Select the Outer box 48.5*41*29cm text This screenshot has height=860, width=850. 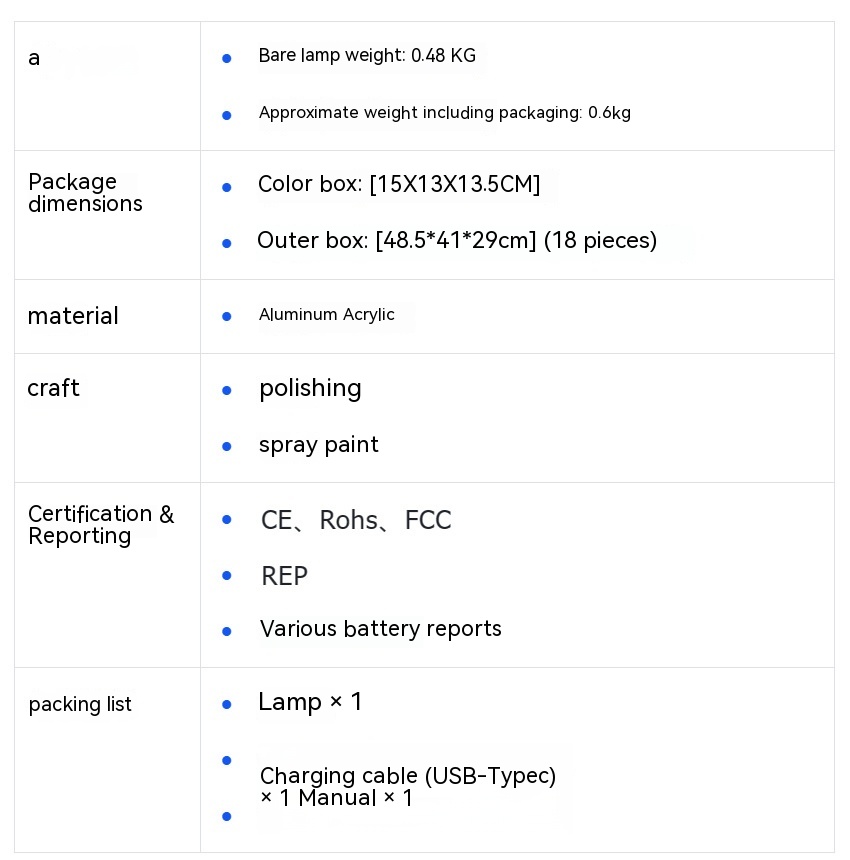click(457, 241)
